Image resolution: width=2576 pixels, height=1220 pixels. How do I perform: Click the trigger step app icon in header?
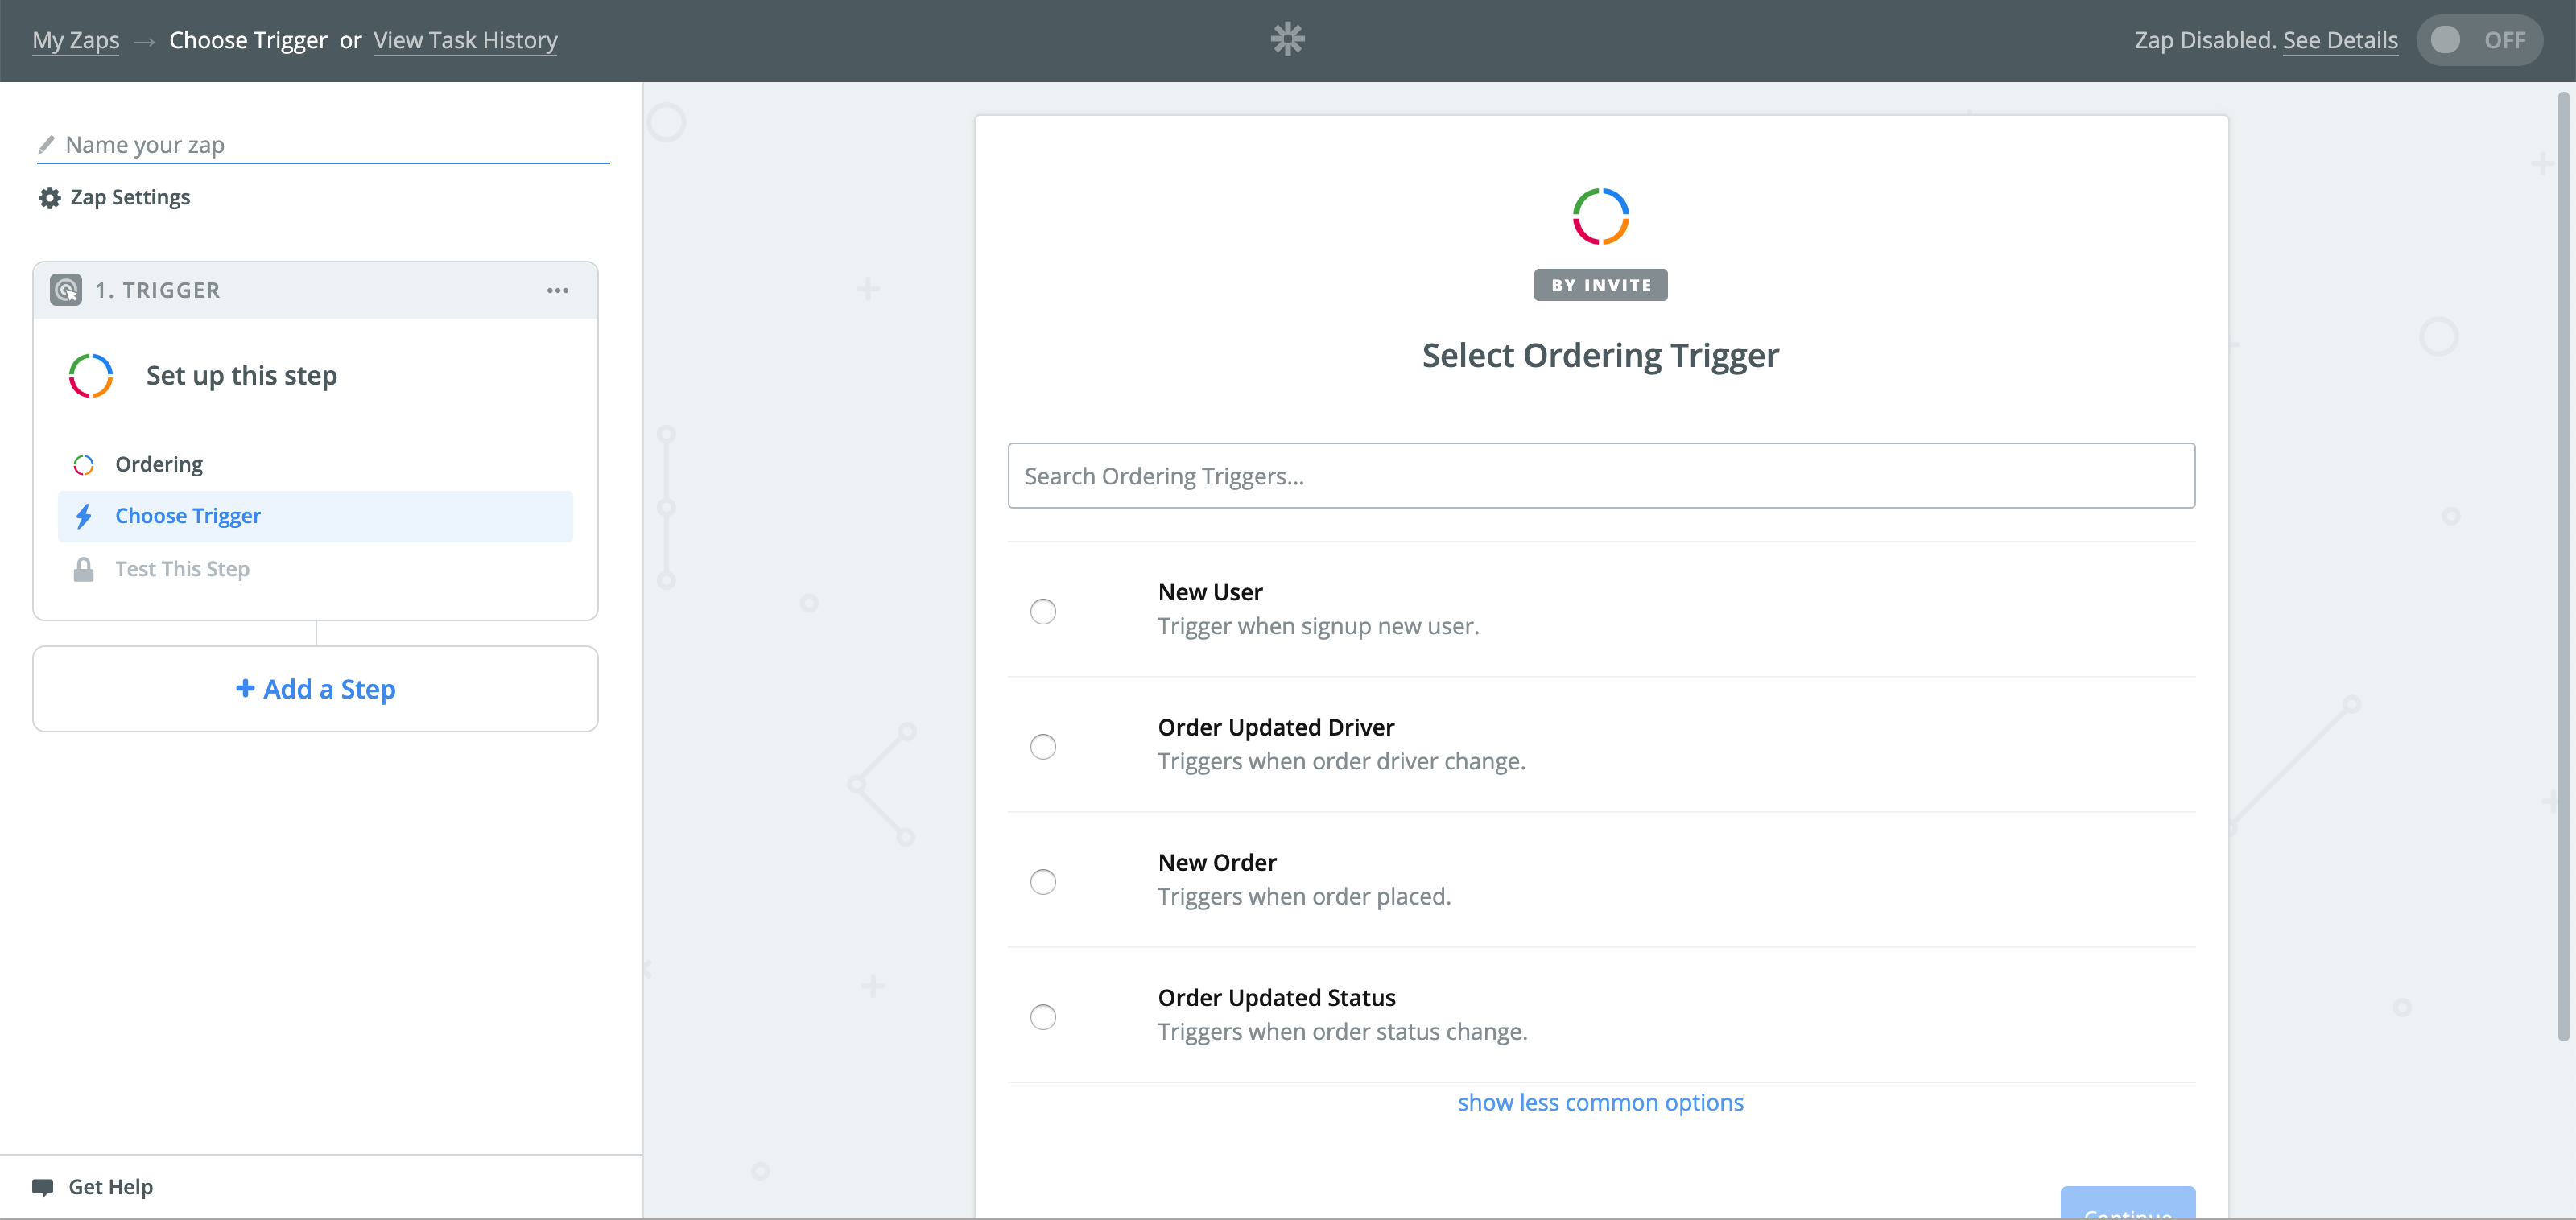point(66,290)
